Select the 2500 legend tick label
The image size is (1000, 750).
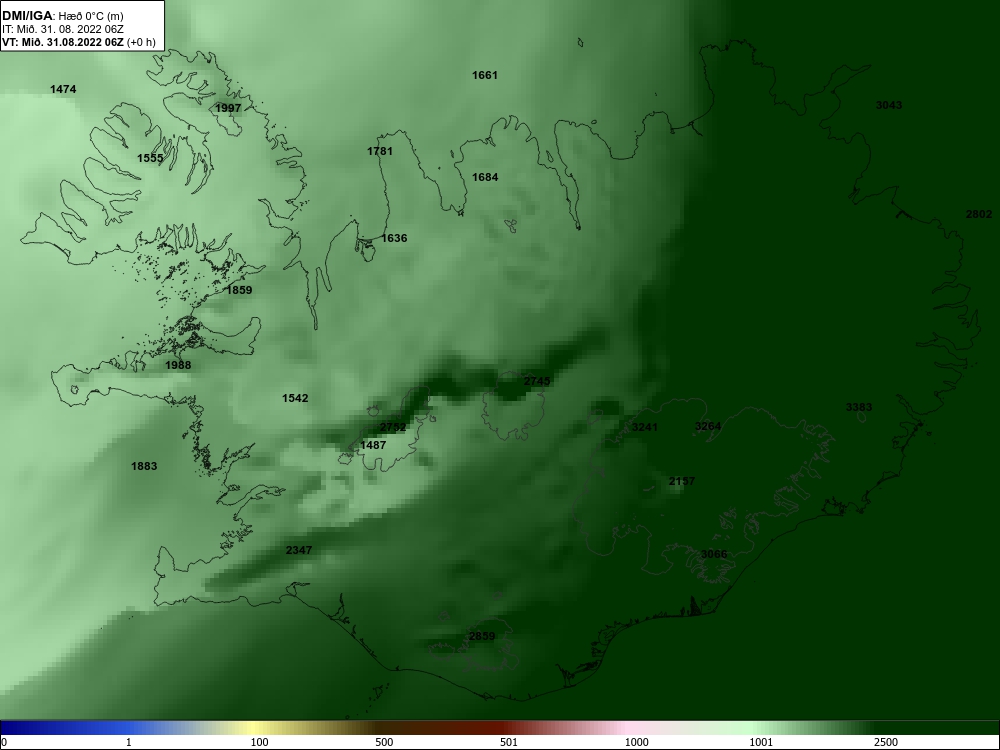886,742
